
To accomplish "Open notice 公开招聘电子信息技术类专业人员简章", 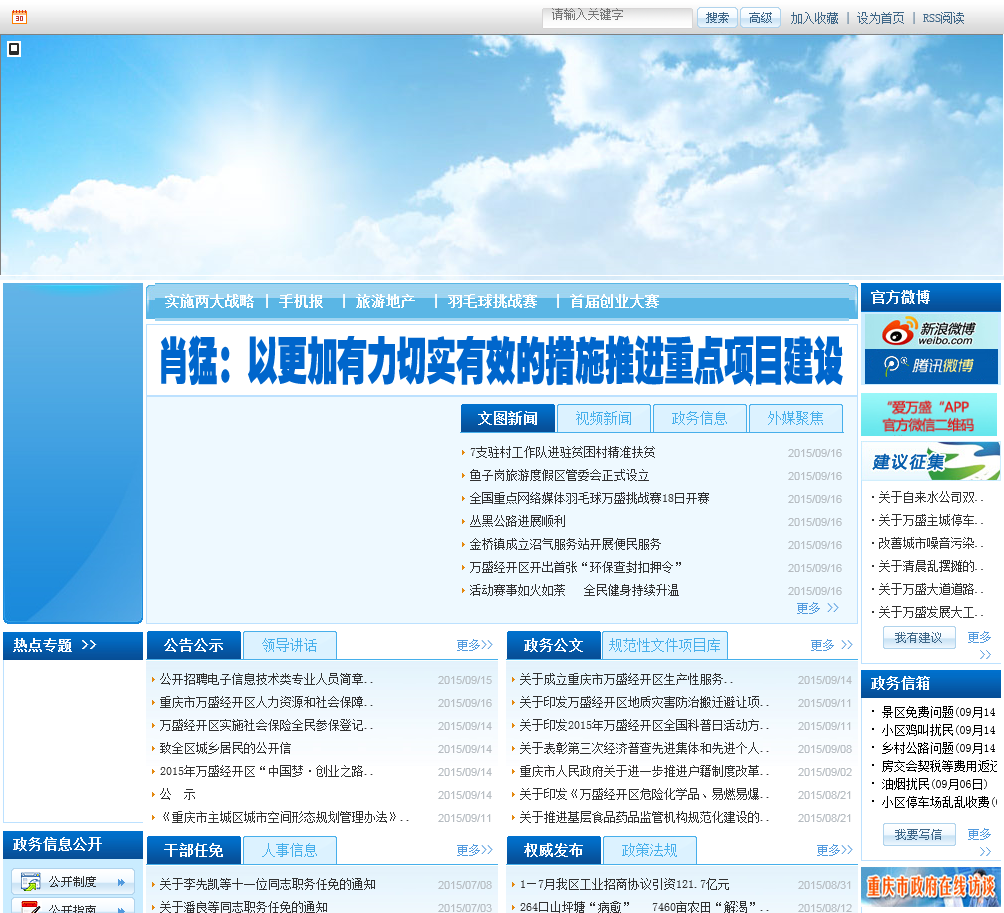I will (266, 679).
